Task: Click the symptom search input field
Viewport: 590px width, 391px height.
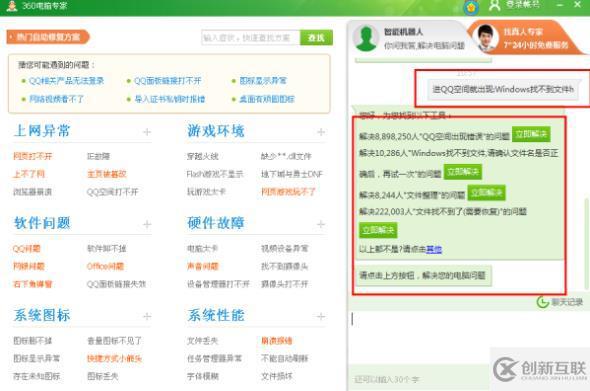Action: coord(251,38)
